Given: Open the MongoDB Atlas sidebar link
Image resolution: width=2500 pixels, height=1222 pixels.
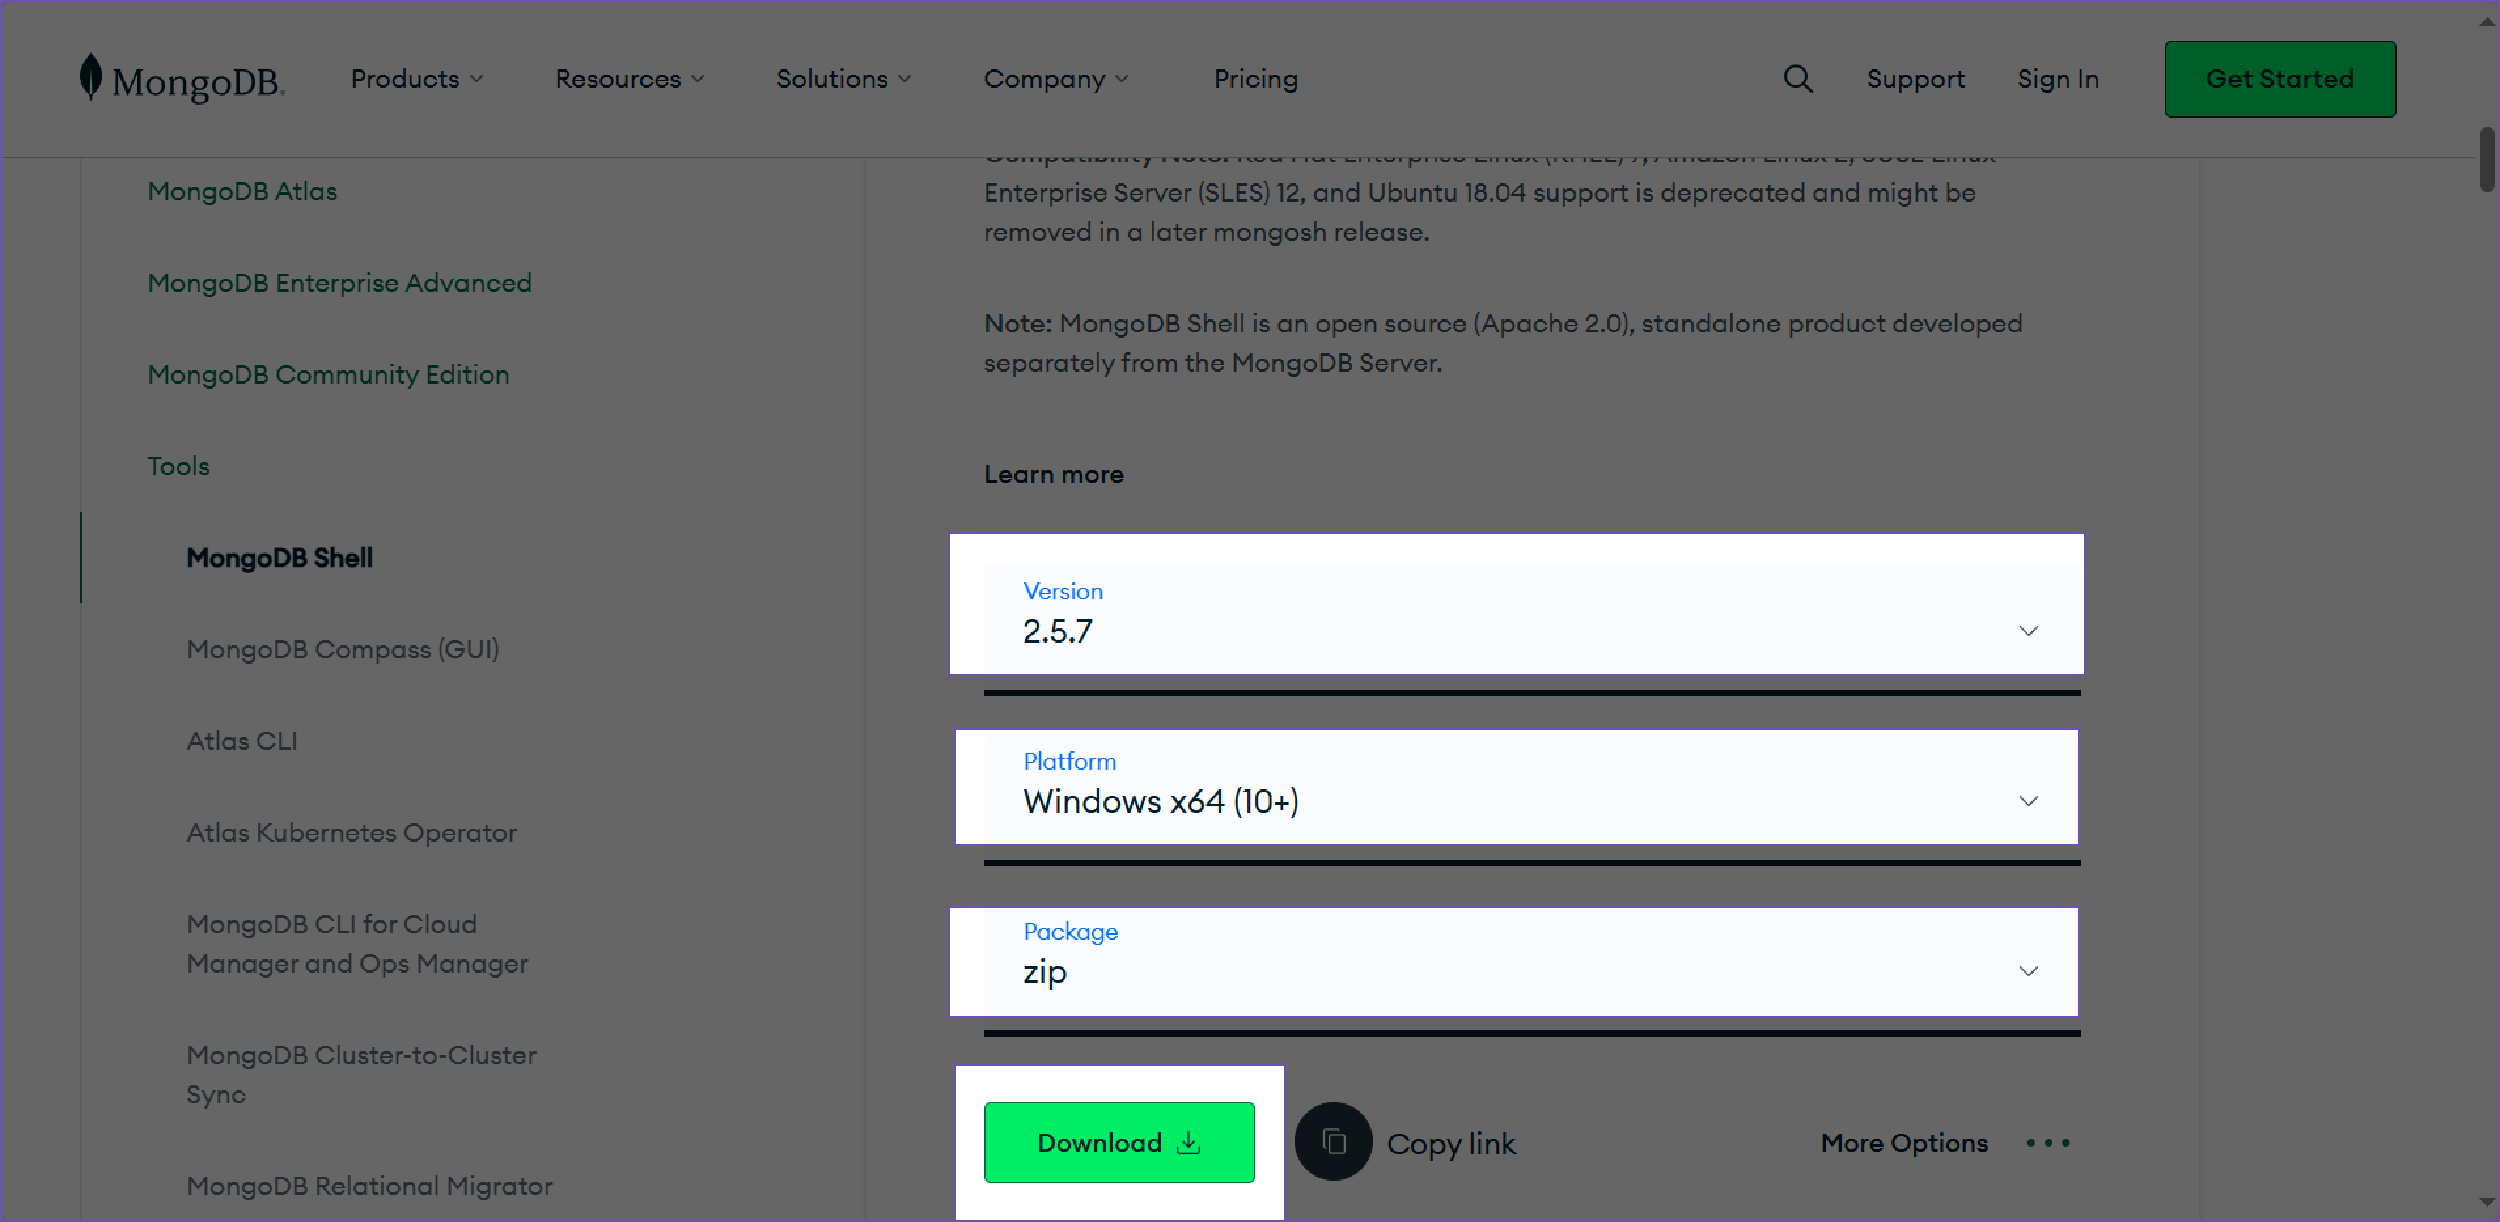Looking at the screenshot, I should [242, 191].
